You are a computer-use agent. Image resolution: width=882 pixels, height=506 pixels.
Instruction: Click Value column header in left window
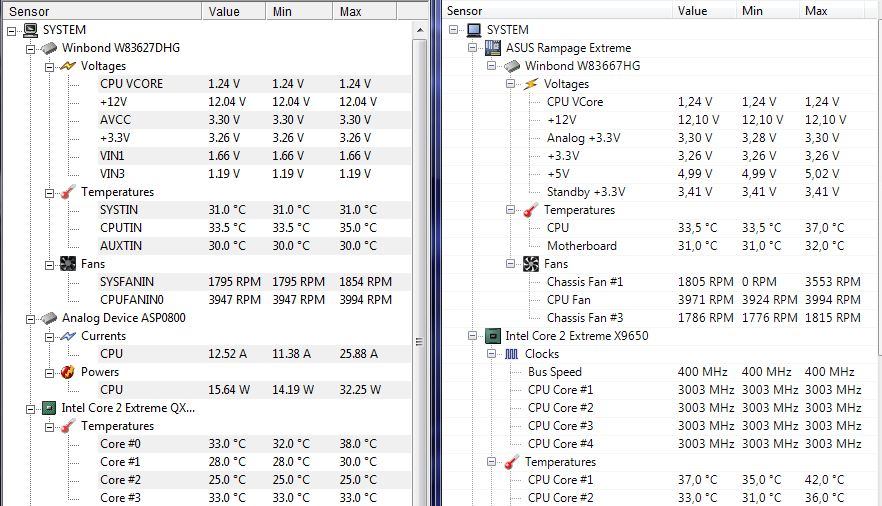[233, 11]
